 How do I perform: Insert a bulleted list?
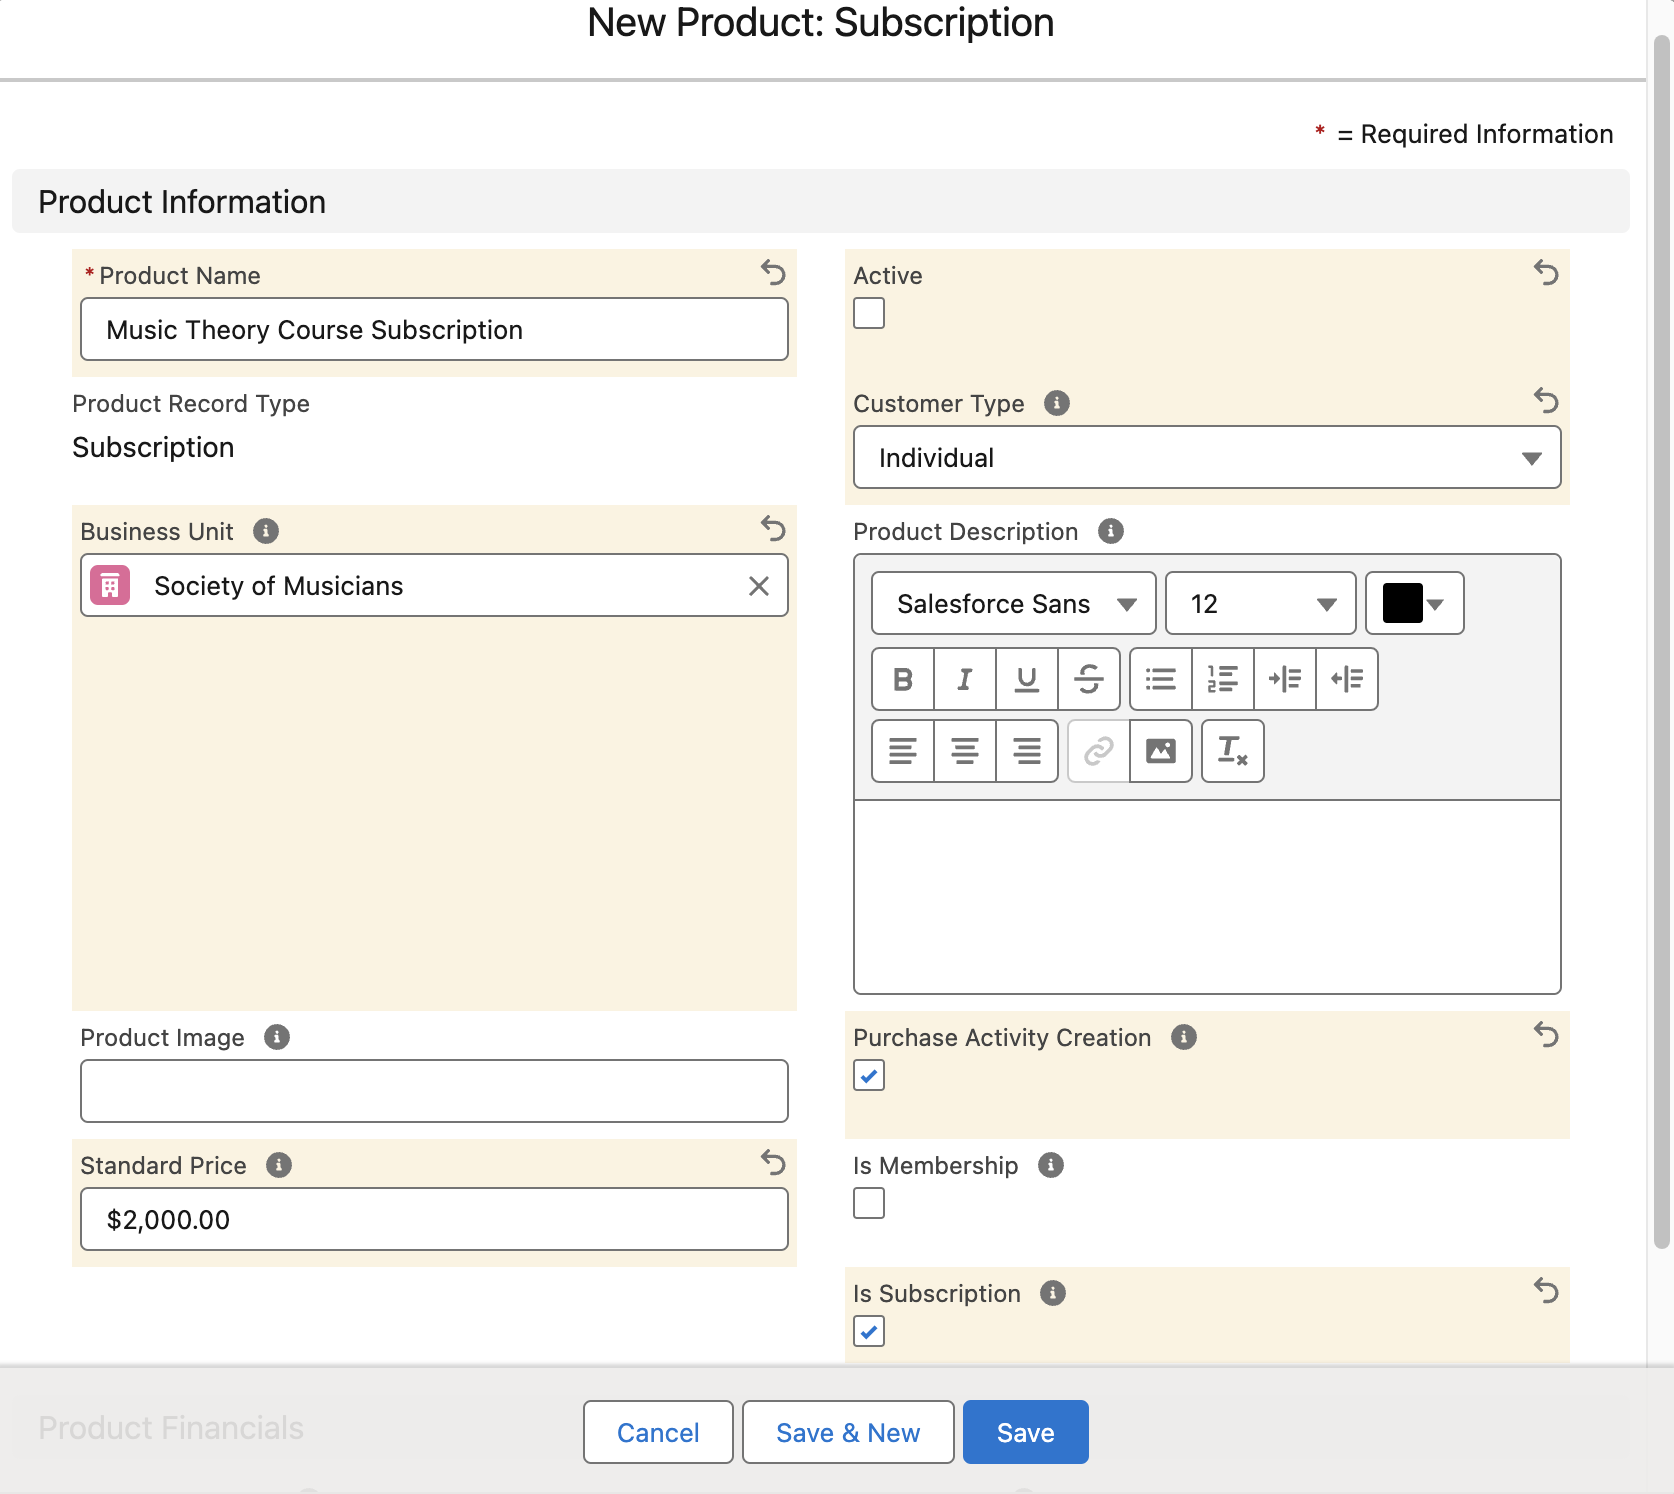pos(1161,679)
